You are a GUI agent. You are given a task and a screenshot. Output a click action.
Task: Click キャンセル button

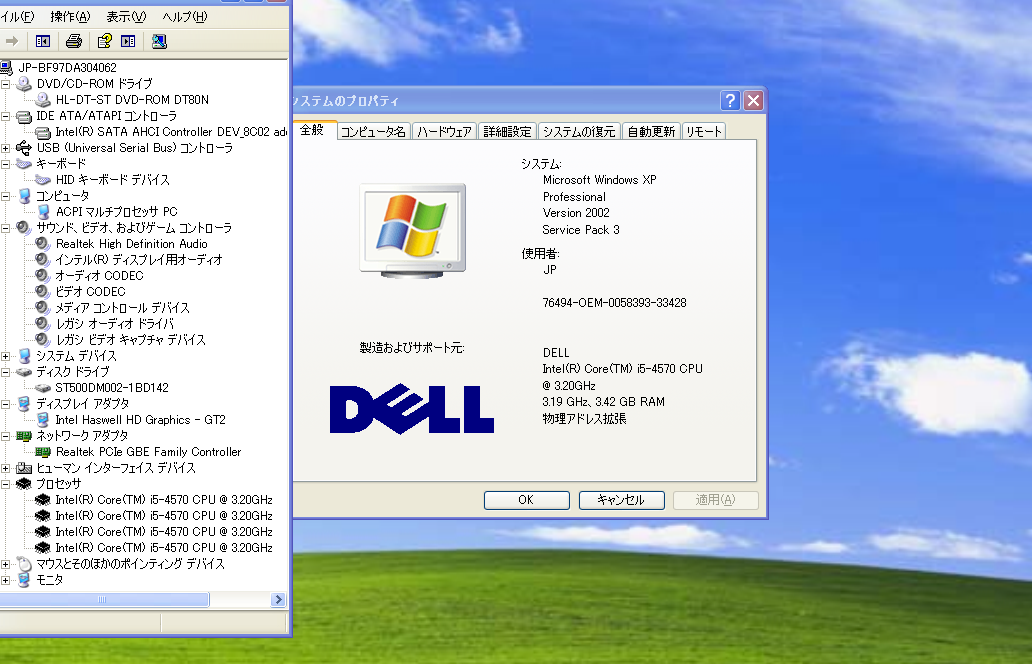(621, 500)
